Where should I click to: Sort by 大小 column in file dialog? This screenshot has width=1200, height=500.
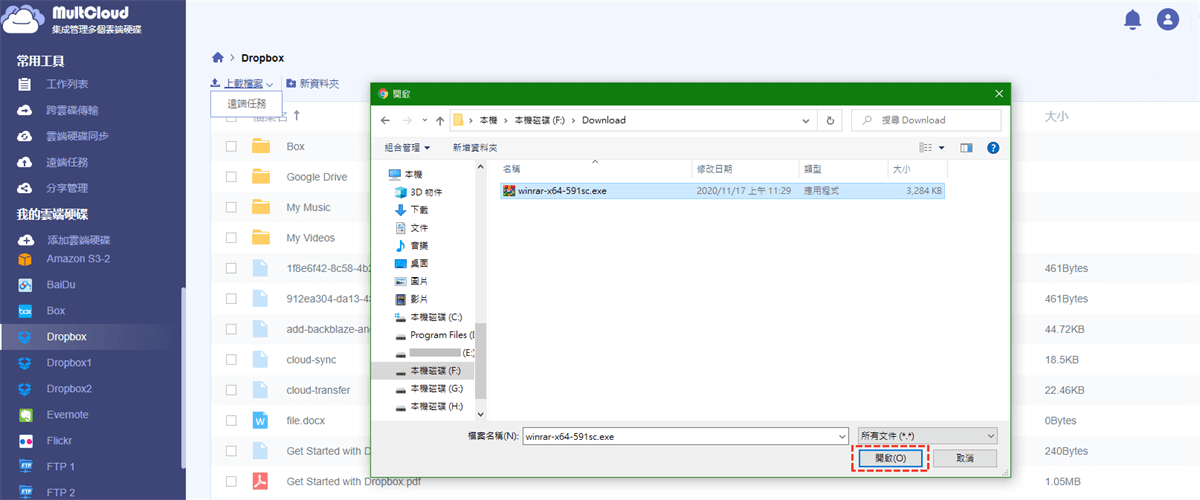(915, 169)
